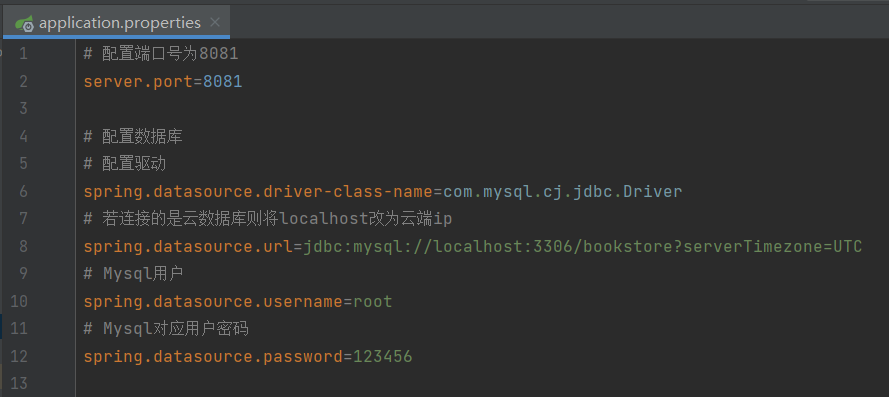
Task: Click the comment '# Mysql对应用户密码'
Action: [x=166, y=329]
